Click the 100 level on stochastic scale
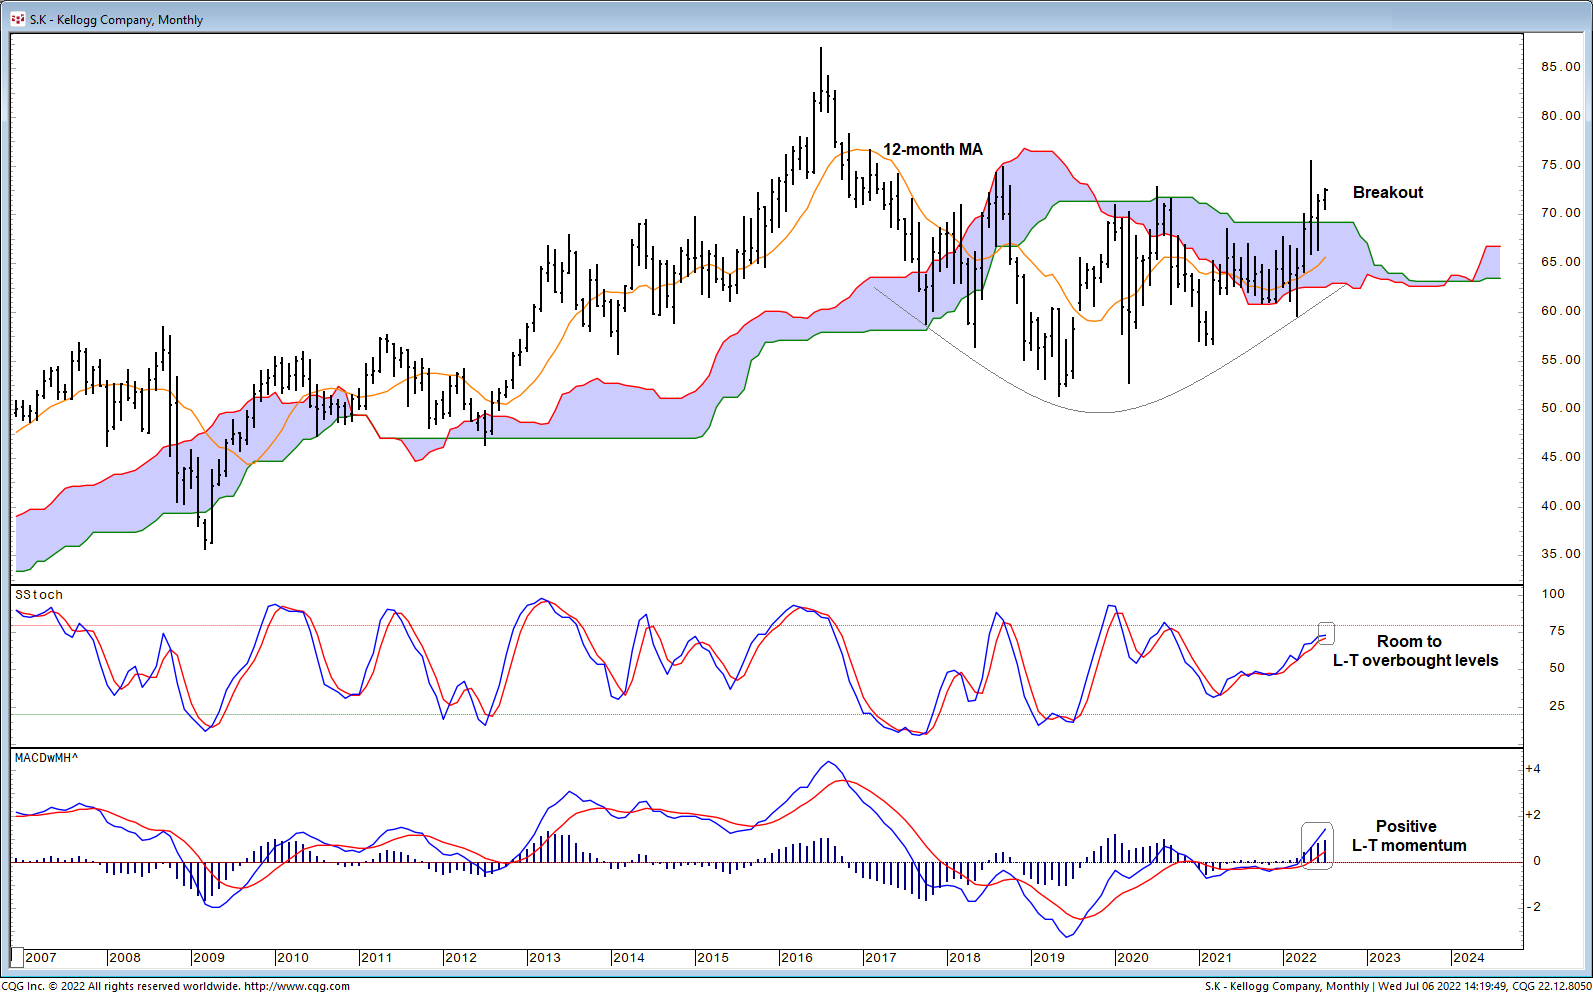The width and height of the screenshot is (1593, 994). coord(1553,594)
